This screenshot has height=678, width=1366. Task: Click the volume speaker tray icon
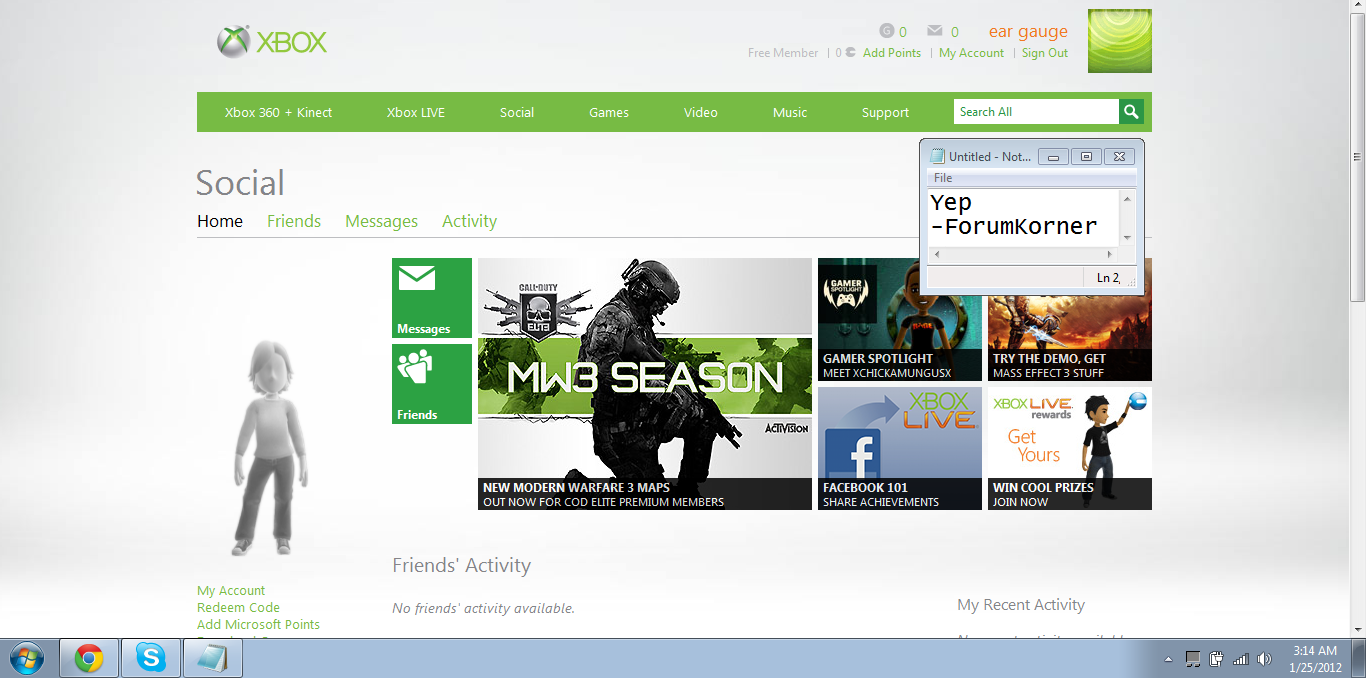pyautogui.click(x=1264, y=659)
